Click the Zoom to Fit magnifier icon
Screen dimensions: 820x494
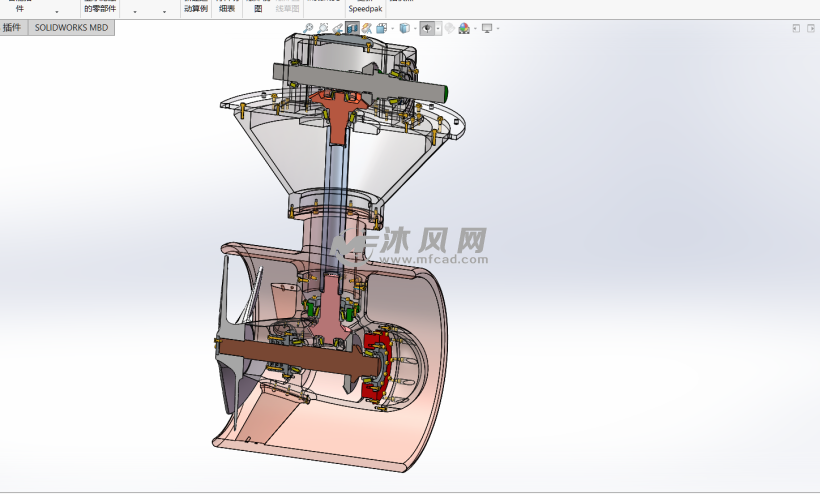coord(308,28)
